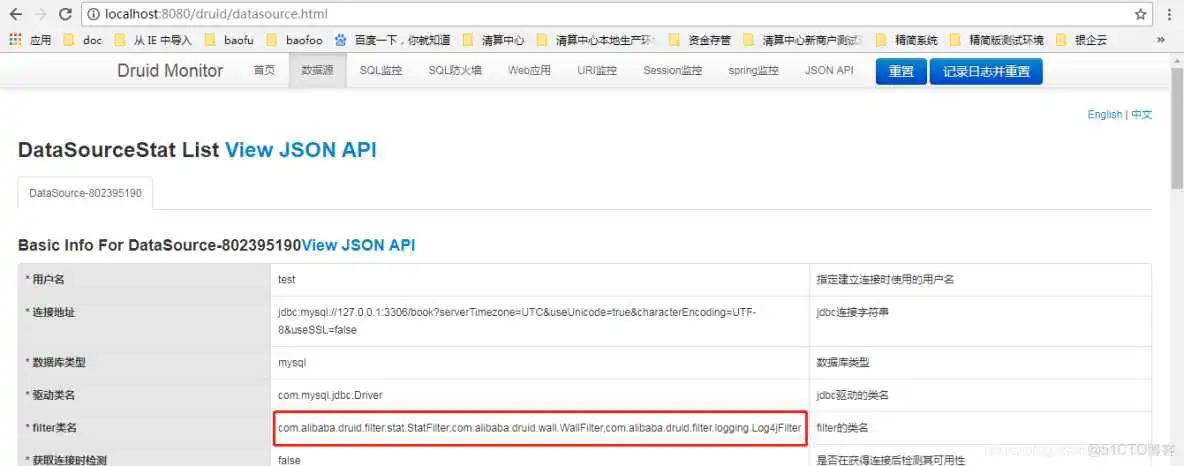Image resolution: width=1184 pixels, height=466 pixels.
Task: Reload the page with the refresh icon
Action: tap(66, 14)
